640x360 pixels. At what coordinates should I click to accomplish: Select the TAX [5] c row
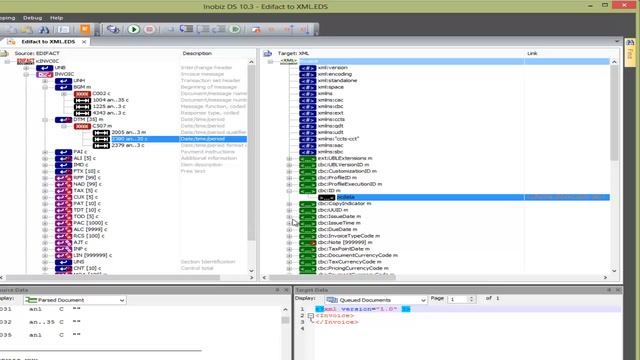(86, 191)
